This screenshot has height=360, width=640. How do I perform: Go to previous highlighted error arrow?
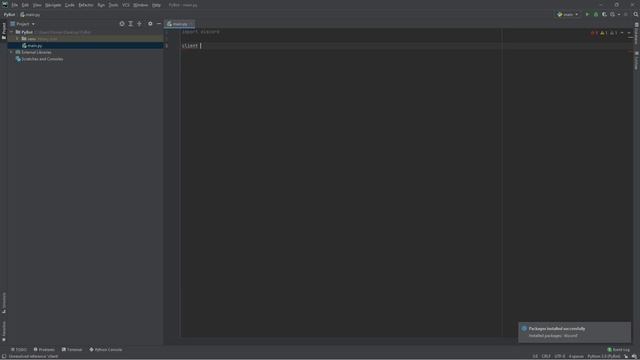tap(622, 33)
